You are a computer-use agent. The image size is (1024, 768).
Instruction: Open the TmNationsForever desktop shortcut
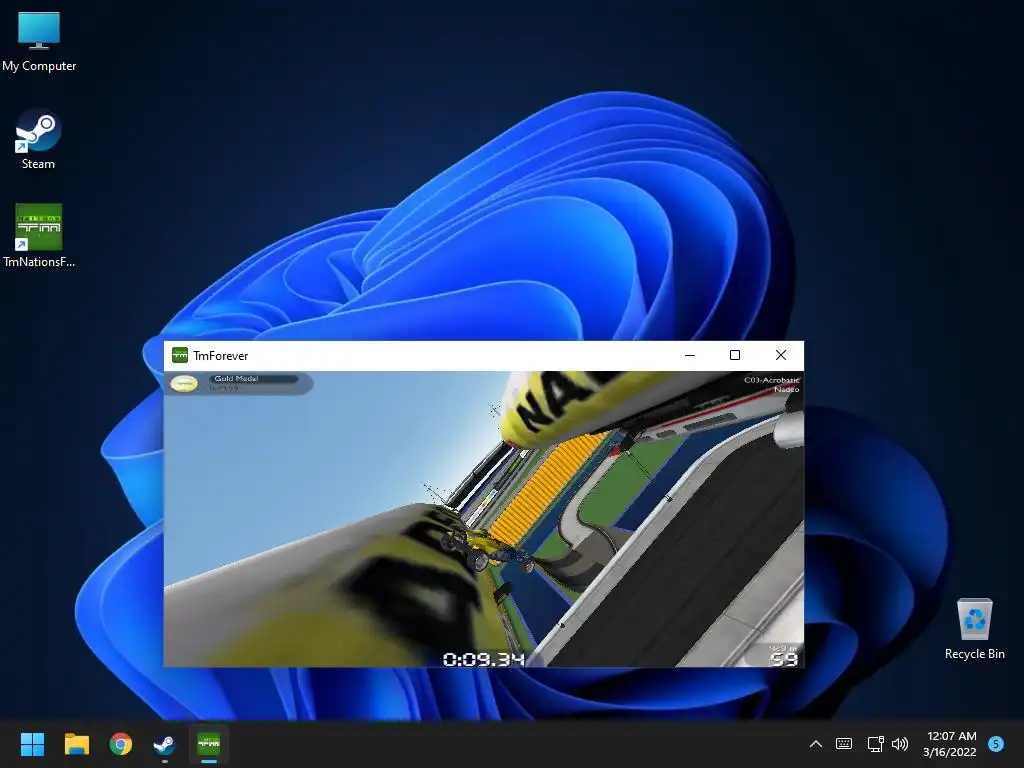[x=39, y=236]
